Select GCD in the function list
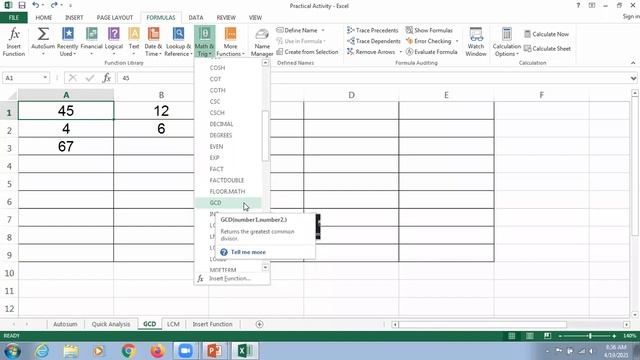The width and height of the screenshot is (640, 360). [x=228, y=202]
